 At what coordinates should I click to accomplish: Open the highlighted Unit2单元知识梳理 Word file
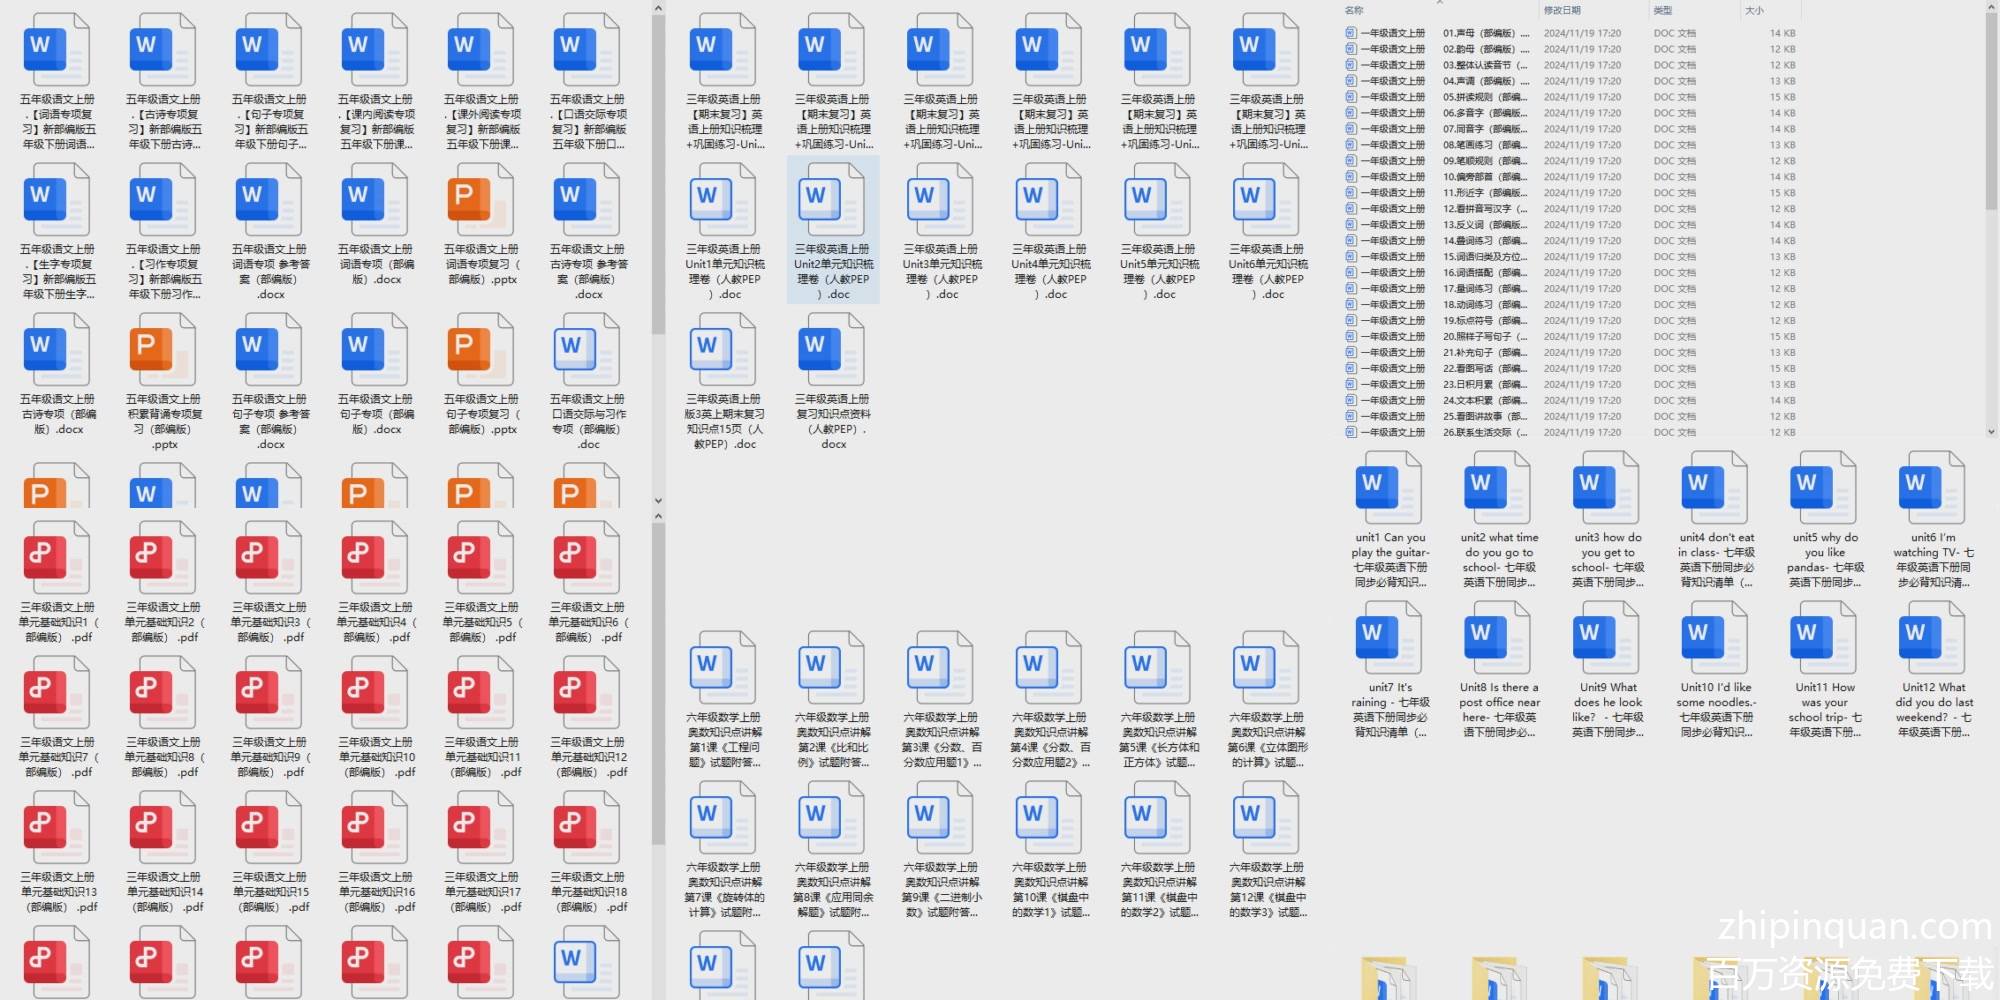coord(833,229)
